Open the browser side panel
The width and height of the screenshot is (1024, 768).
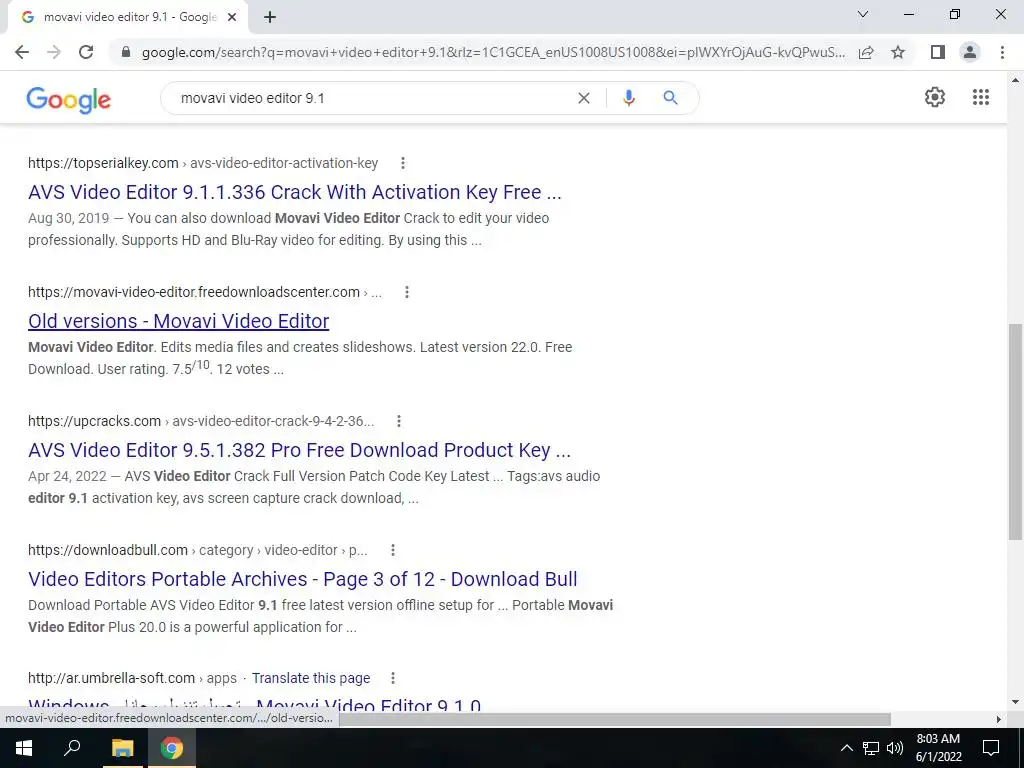click(938, 52)
